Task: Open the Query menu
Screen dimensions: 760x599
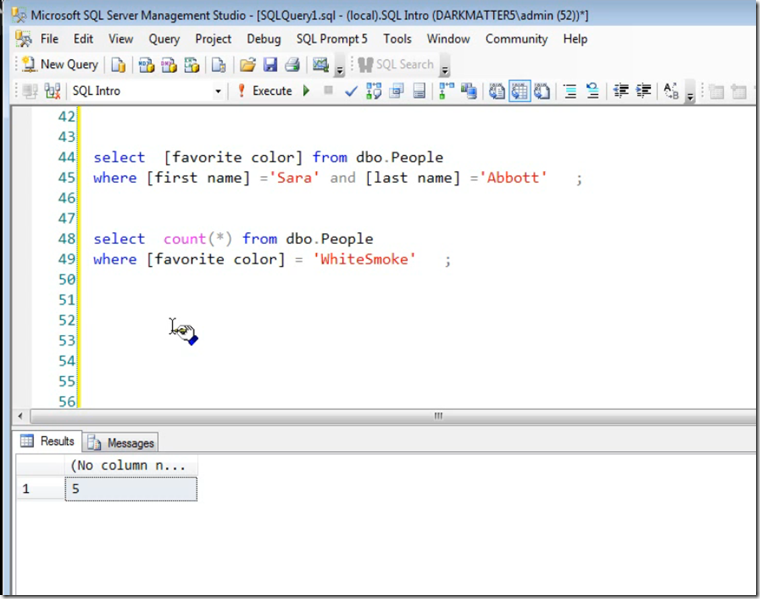Action: tap(164, 39)
